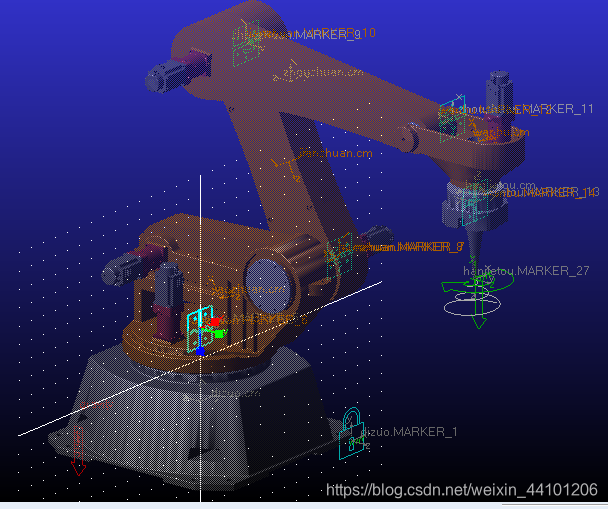Viewport: 608px width, 509px height.
Task: Click the zhouzhuan.cm center-of-mass label
Action: click(312, 72)
